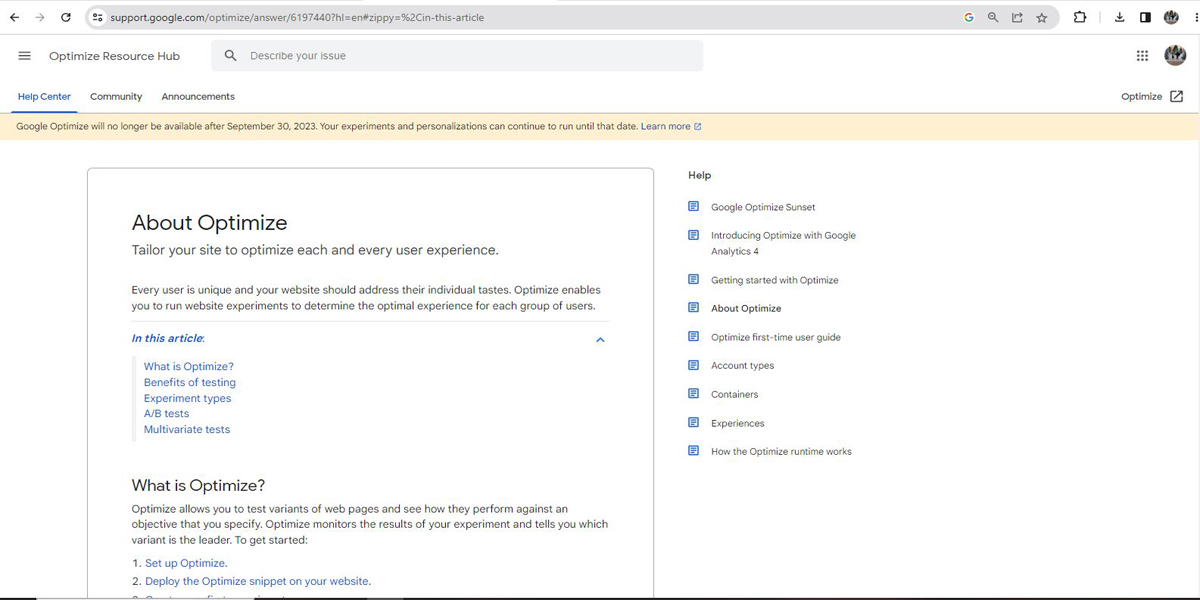Click the "What is Optimize?" section heading
Image resolution: width=1200 pixels, height=600 pixels.
[198, 486]
